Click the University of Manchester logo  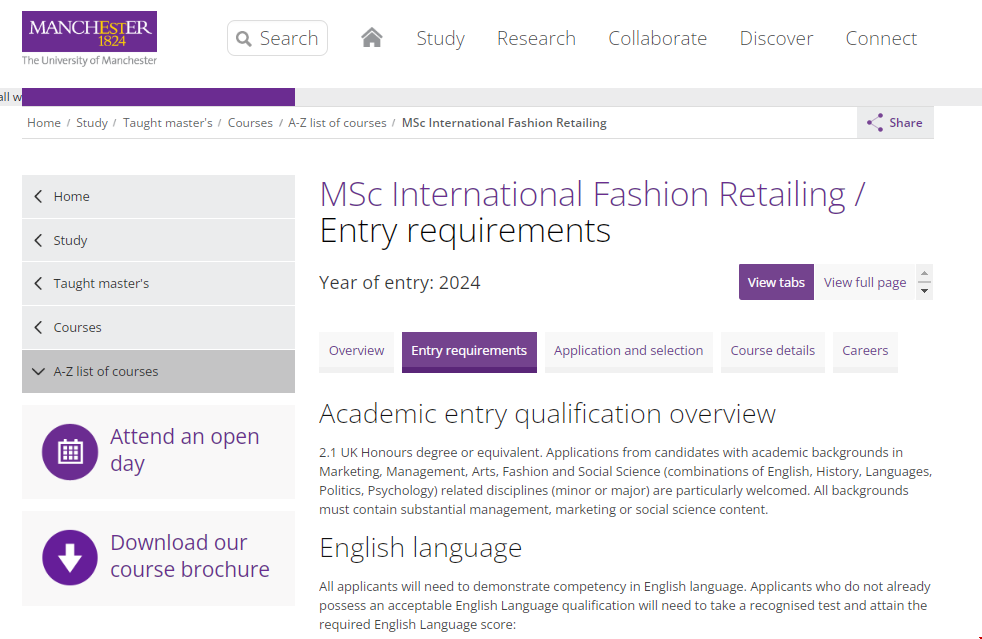(x=89, y=37)
